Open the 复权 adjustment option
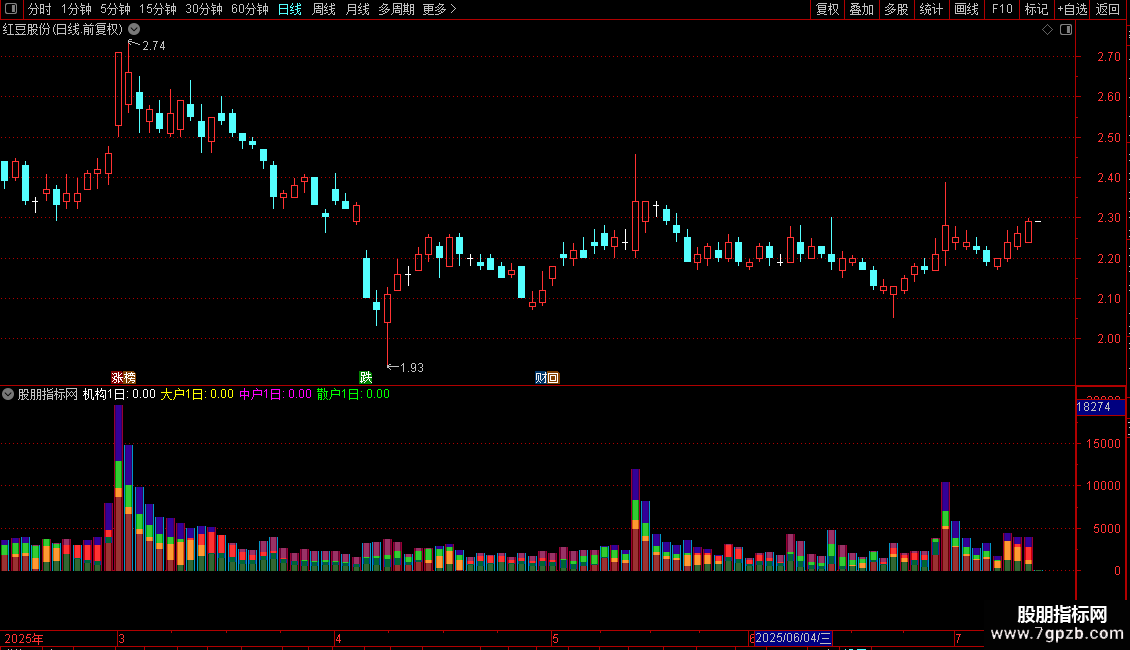1130x650 pixels. [827, 9]
